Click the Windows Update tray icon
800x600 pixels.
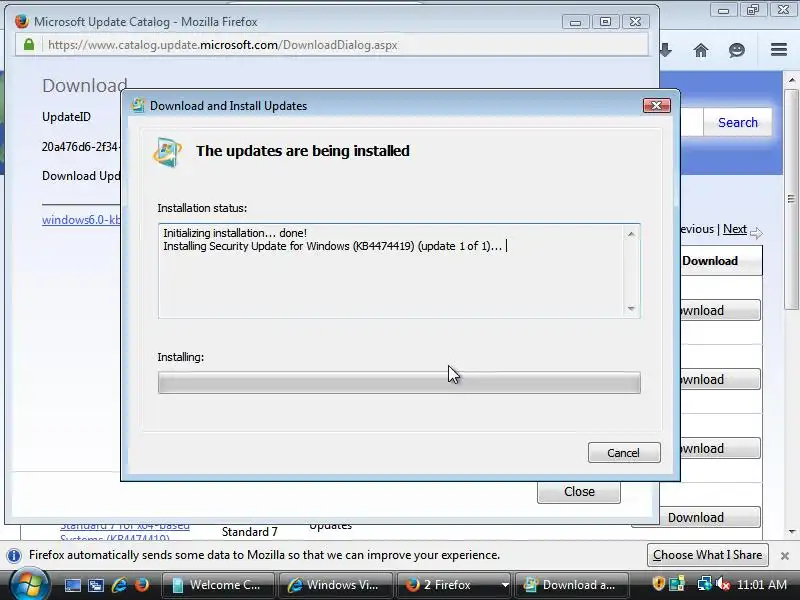tap(677, 584)
